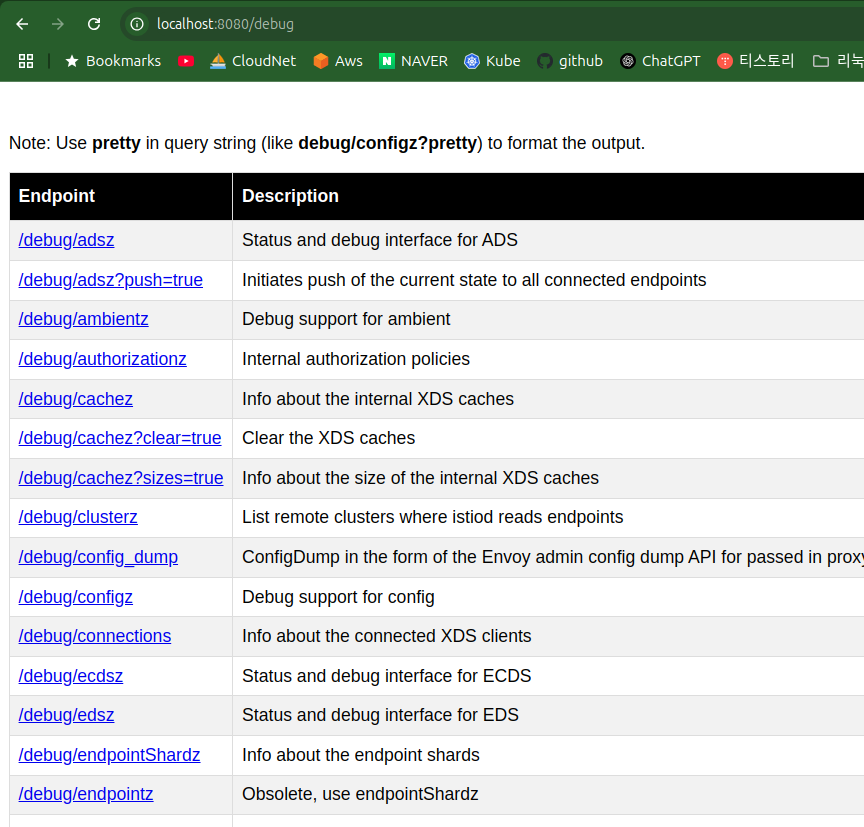Click 'Debug support for ambient' text

(346, 319)
